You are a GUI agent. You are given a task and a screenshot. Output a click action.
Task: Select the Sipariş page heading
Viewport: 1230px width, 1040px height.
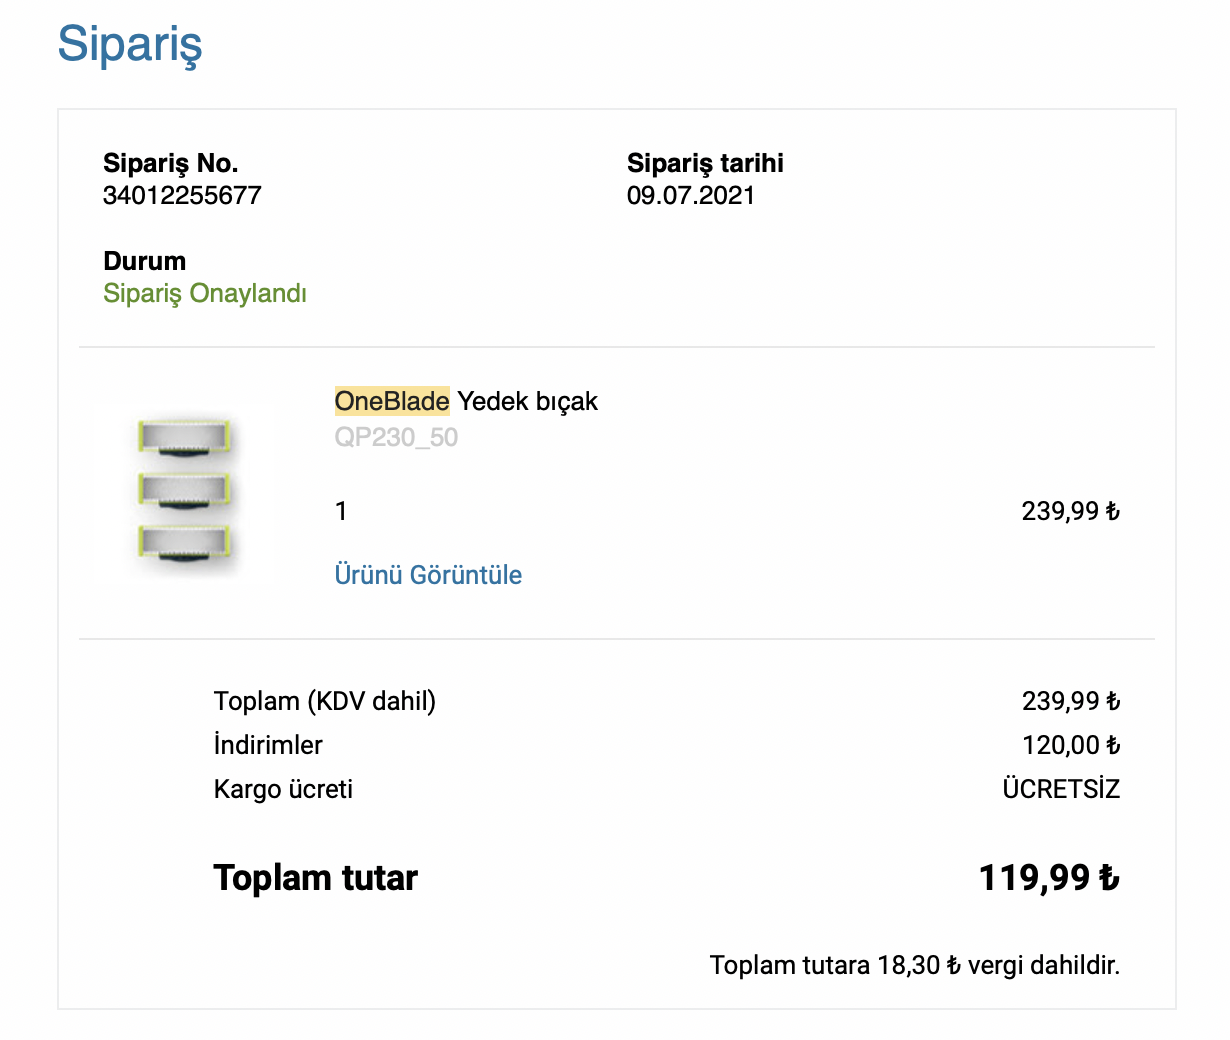tap(130, 44)
